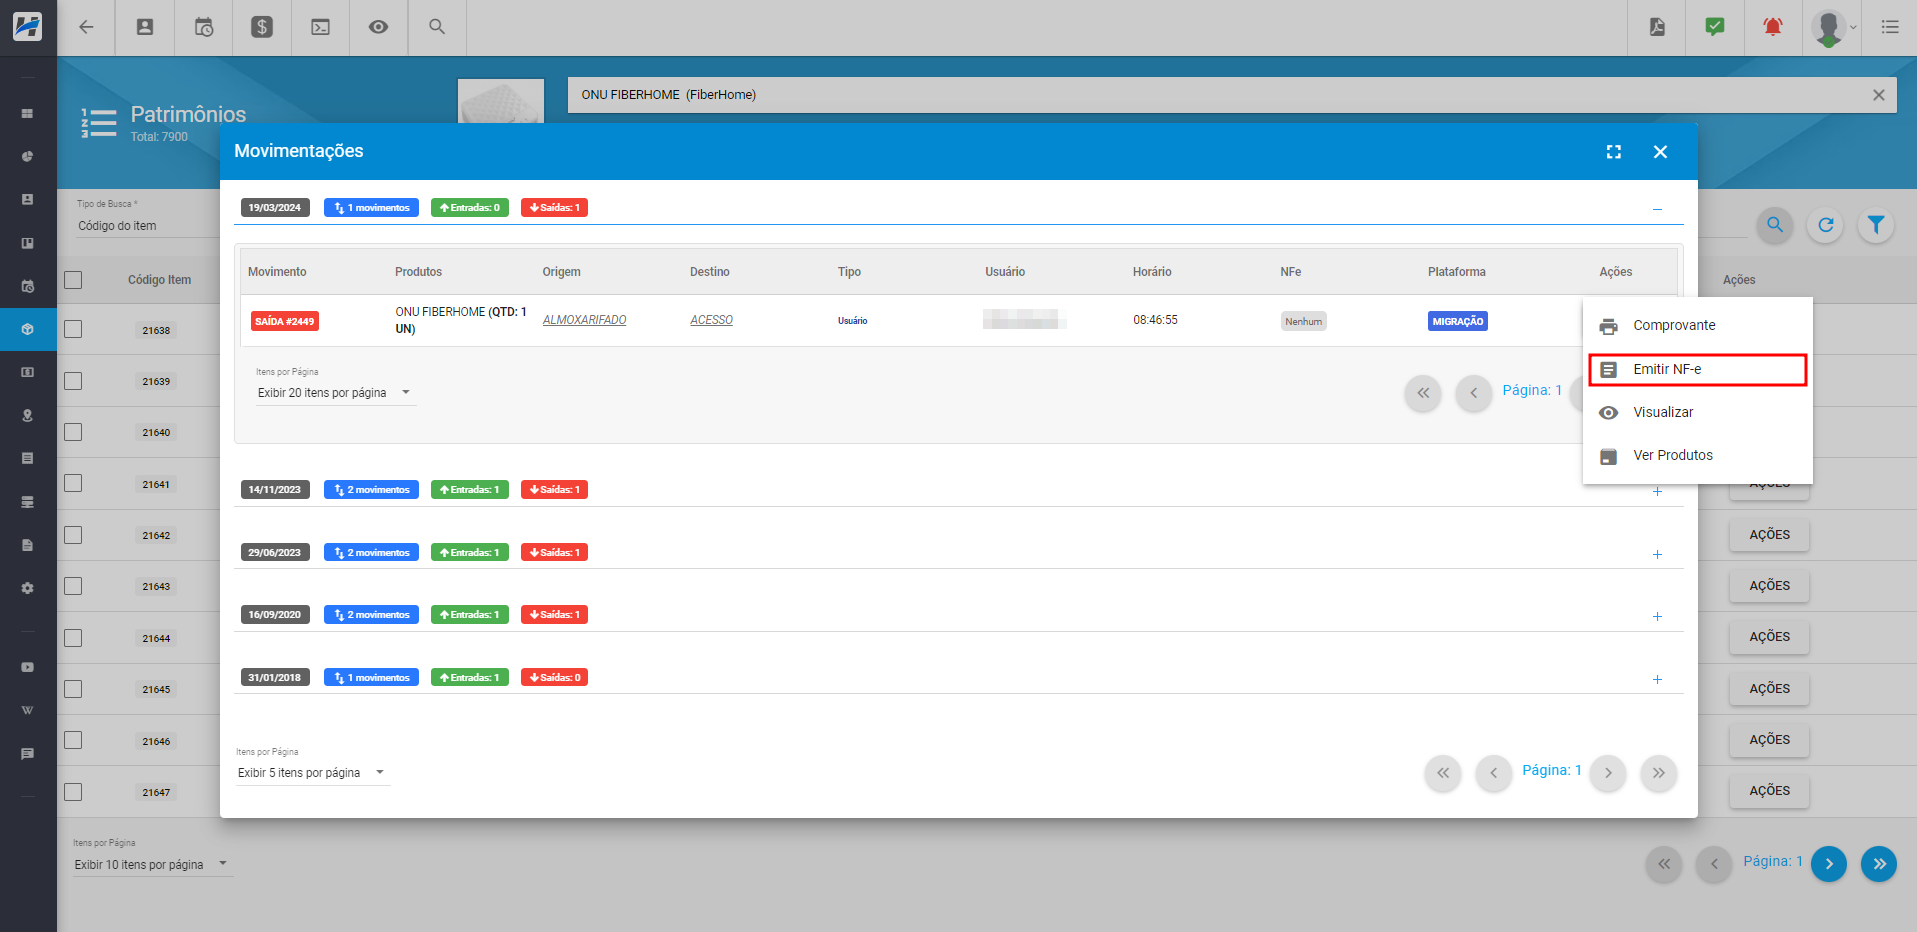Collapse the 19/03/2024 movement group
The width and height of the screenshot is (1917, 932).
click(x=1657, y=209)
